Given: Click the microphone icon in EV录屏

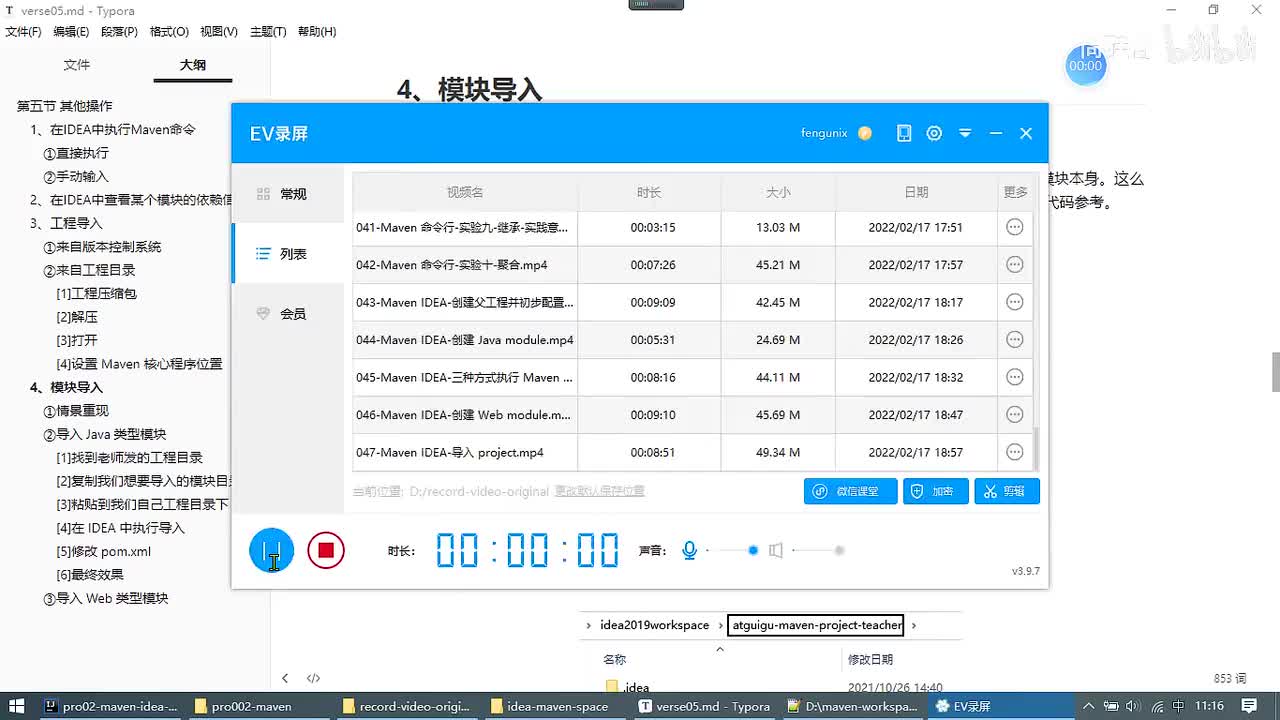Looking at the screenshot, I should tap(689, 550).
